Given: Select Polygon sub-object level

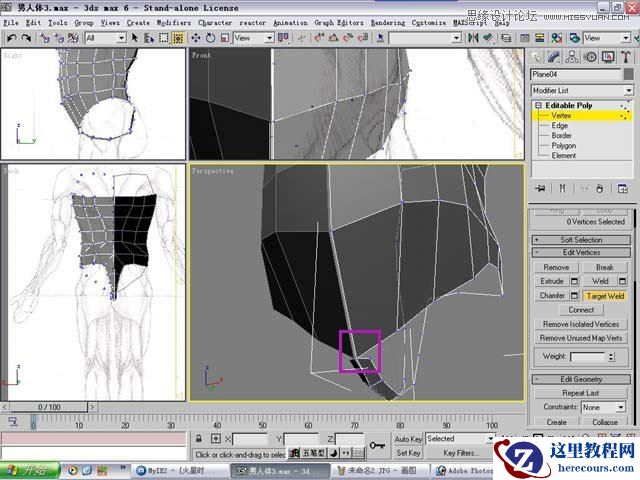Looking at the screenshot, I should click(x=564, y=145).
